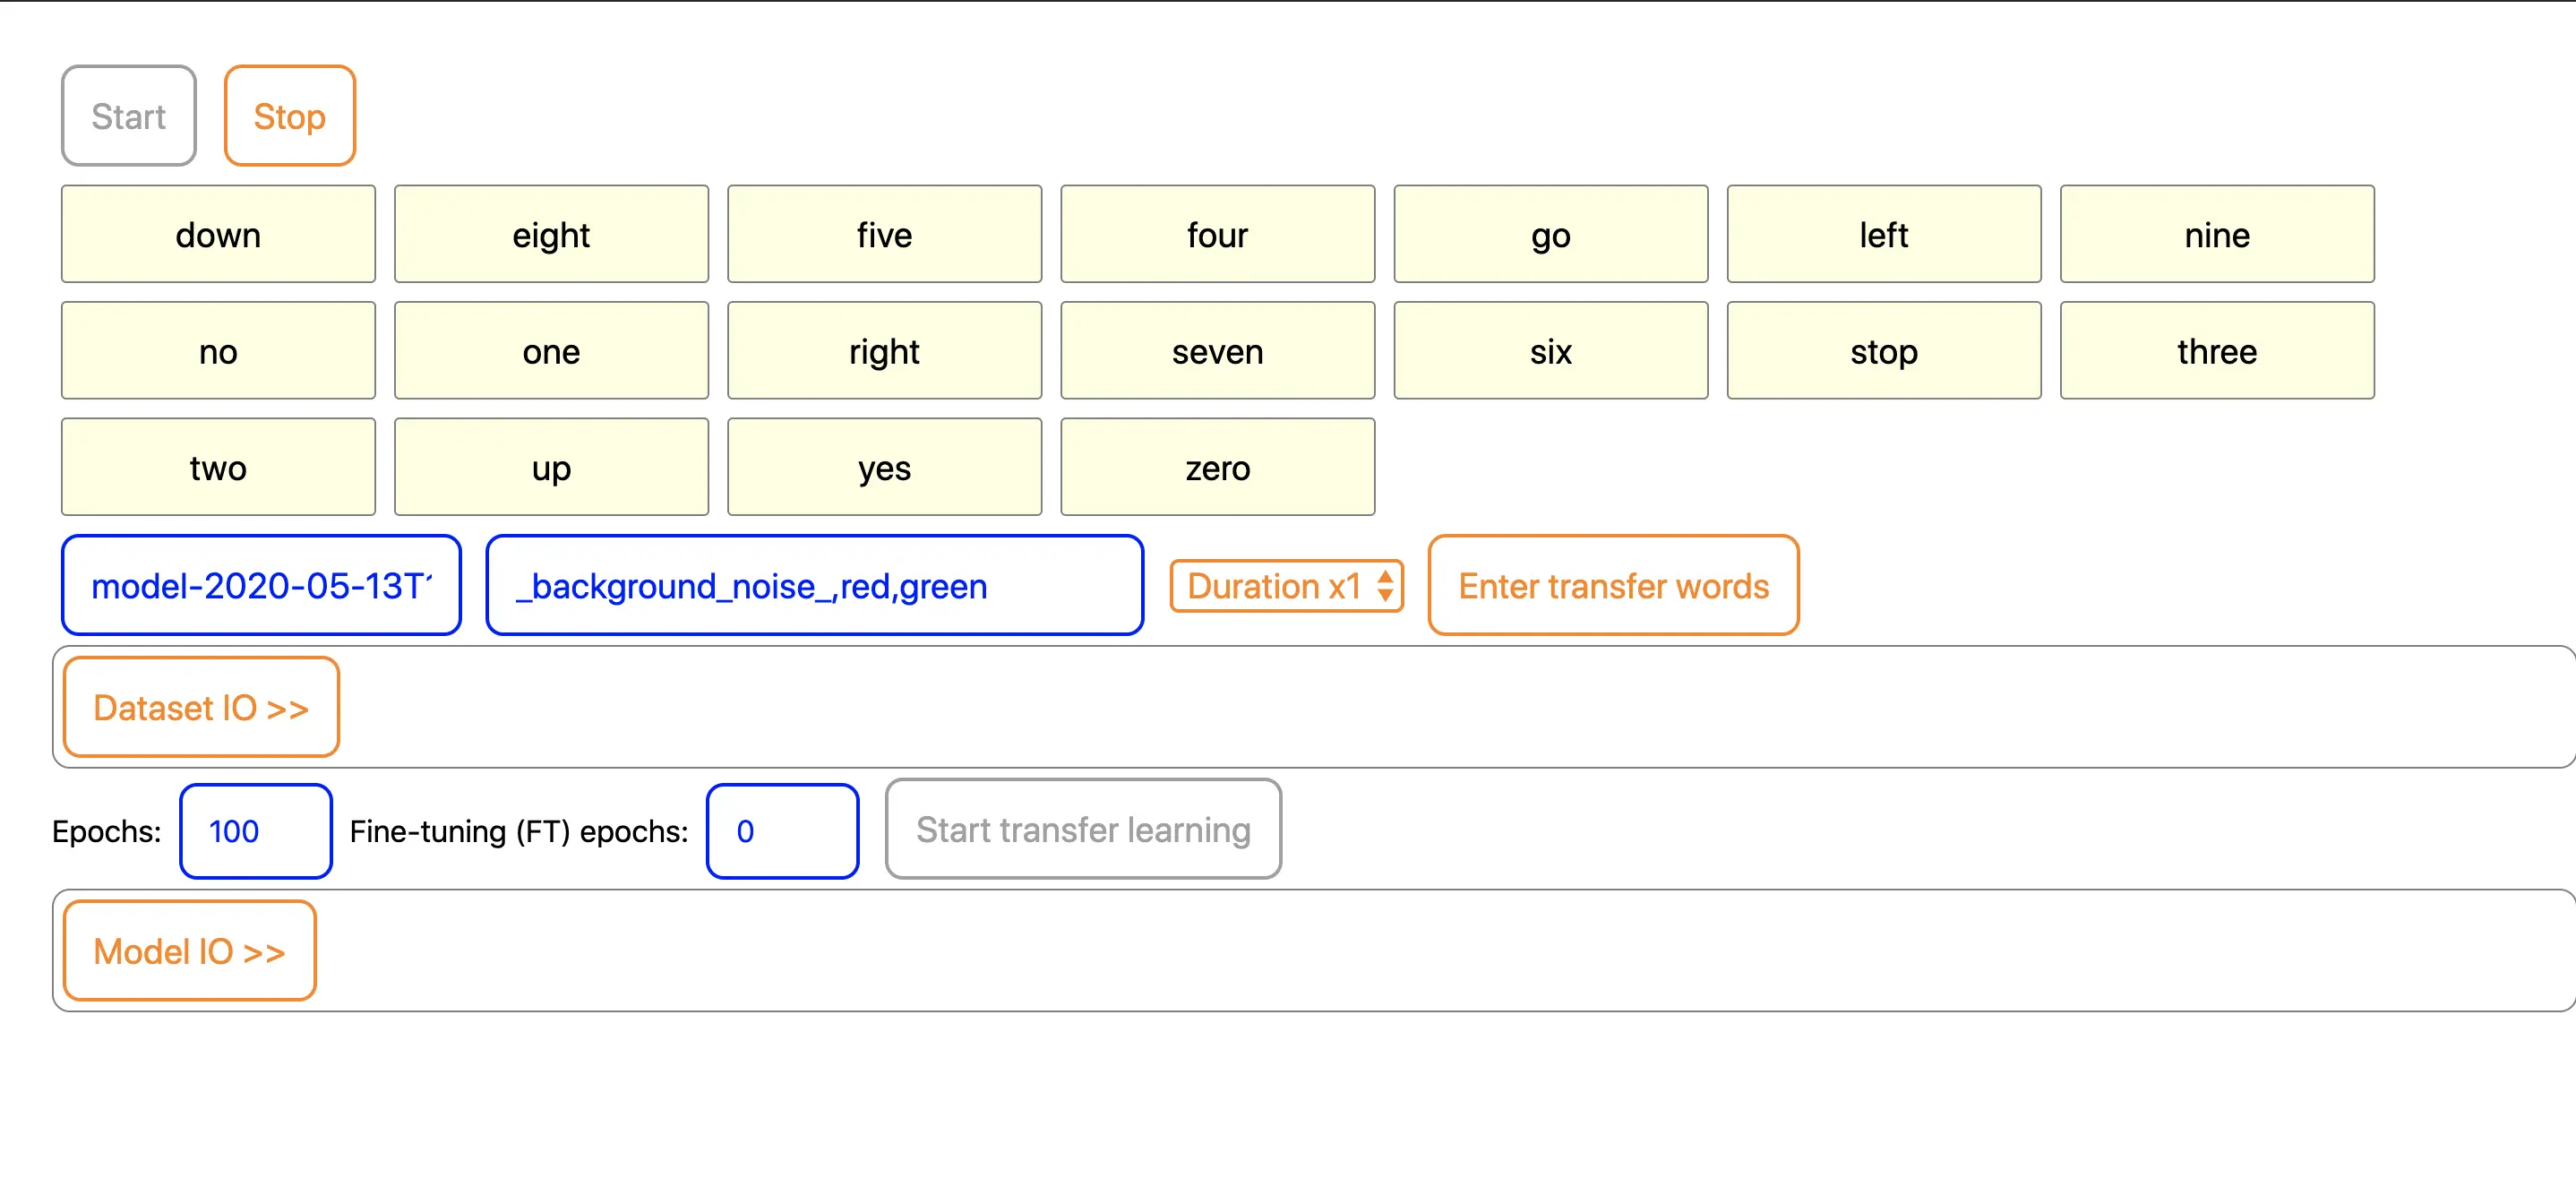Click the "nine" word tile

[x=2216, y=235]
